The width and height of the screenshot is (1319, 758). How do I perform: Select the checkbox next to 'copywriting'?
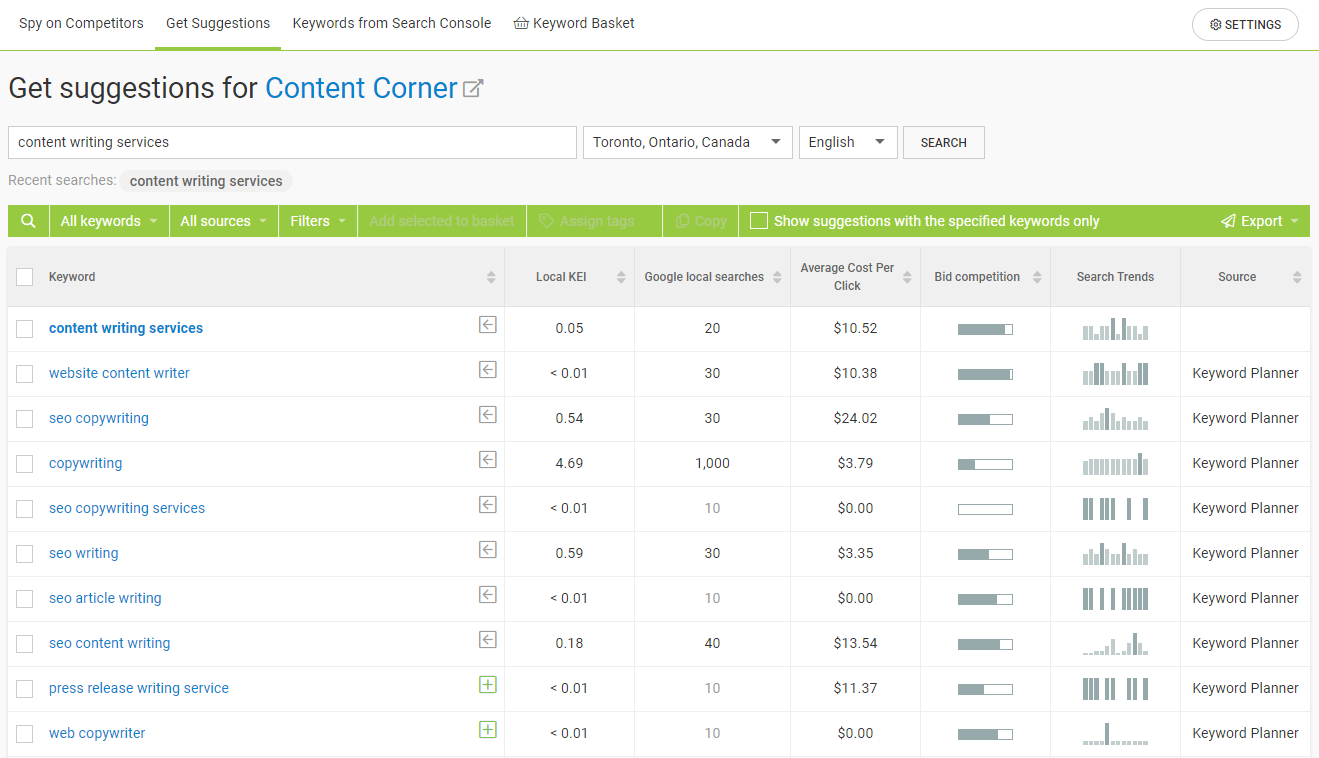(x=25, y=462)
